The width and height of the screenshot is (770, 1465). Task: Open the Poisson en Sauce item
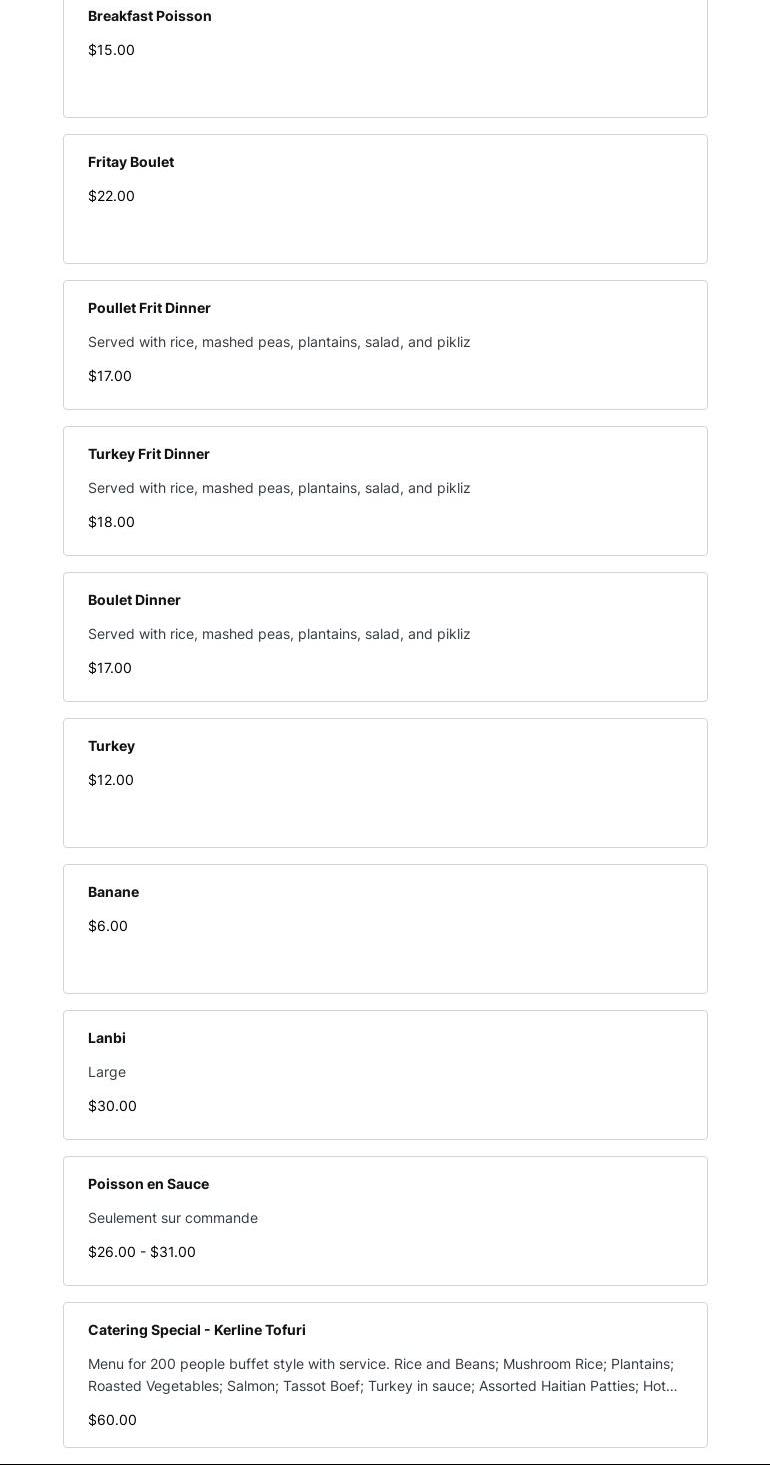click(148, 1184)
